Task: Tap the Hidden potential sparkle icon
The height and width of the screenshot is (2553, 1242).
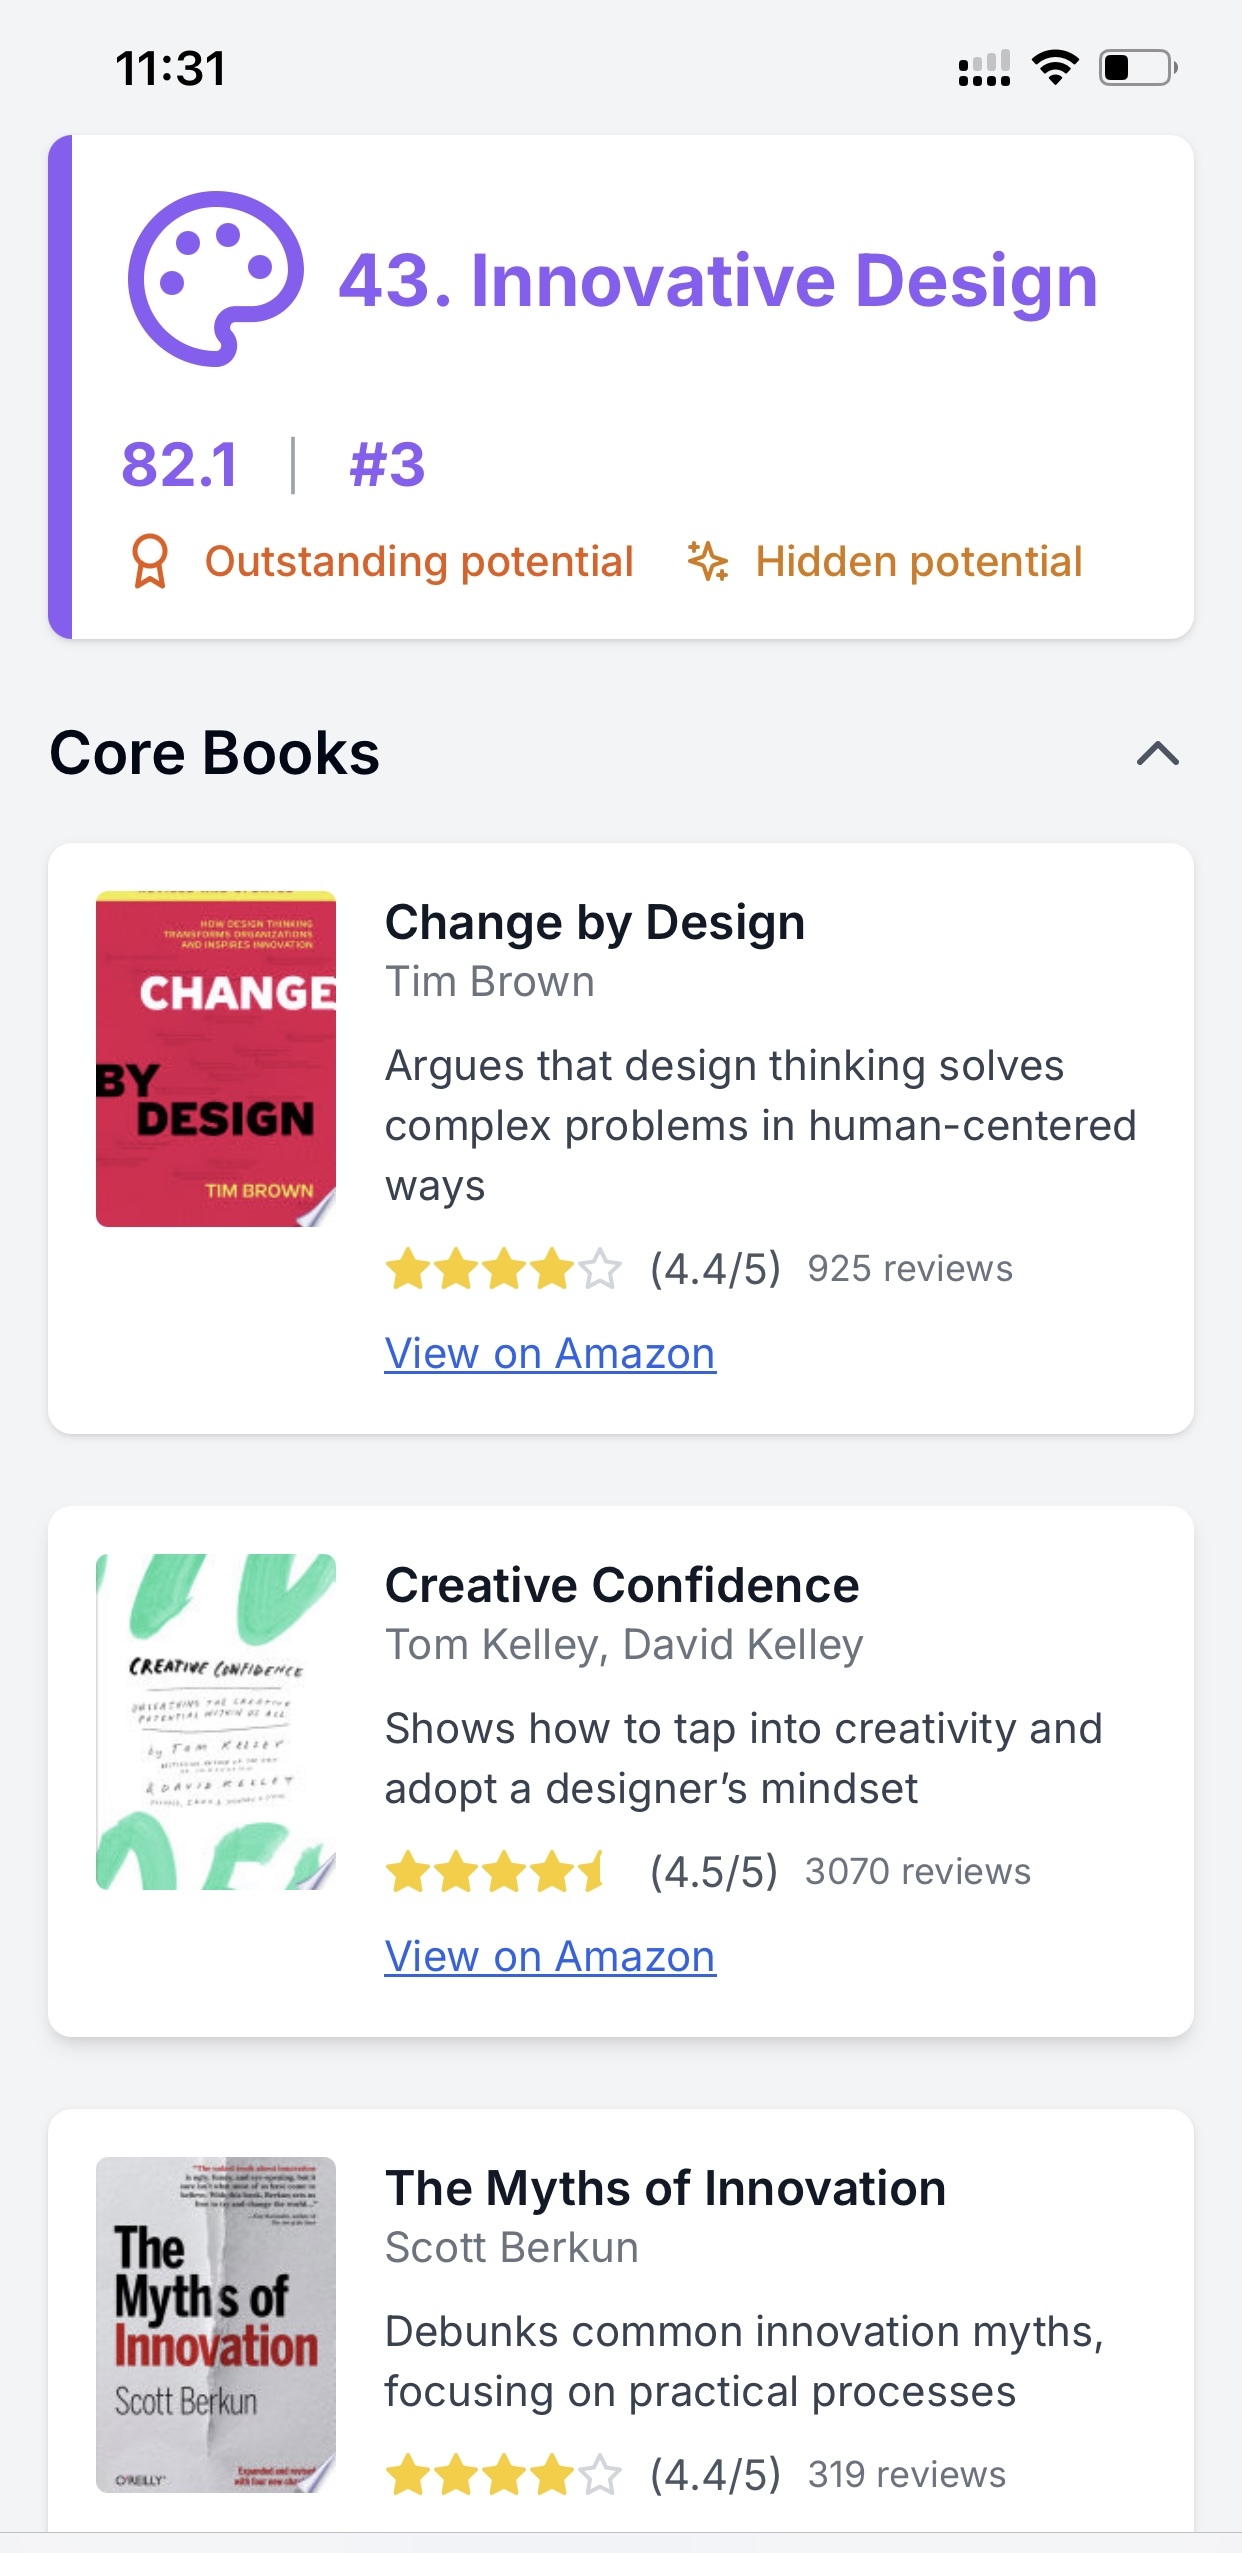Action: pos(708,561)
